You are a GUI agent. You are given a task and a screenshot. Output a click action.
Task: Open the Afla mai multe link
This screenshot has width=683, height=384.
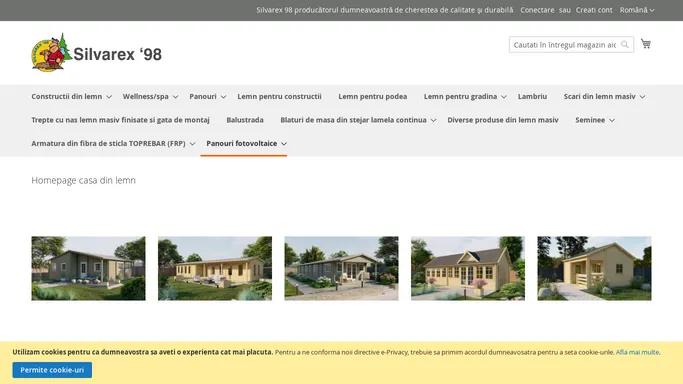pos(637,352)
